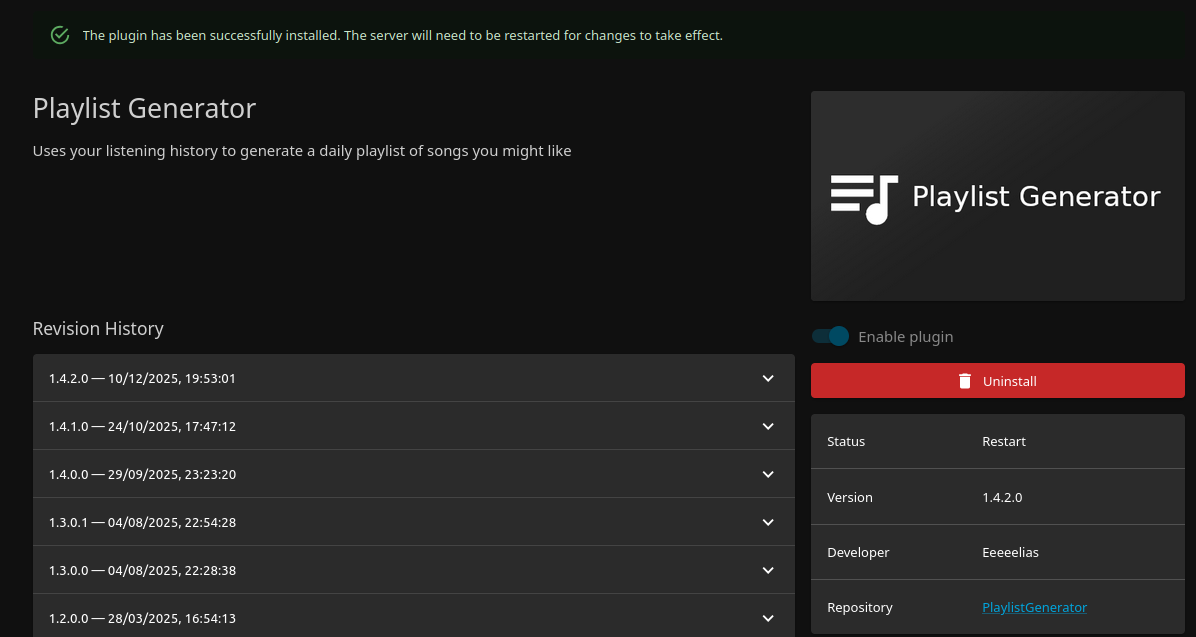1196x637 pixels.
Task: Expand revision 1.3.0.1 using its chevron
Action: 768,522
